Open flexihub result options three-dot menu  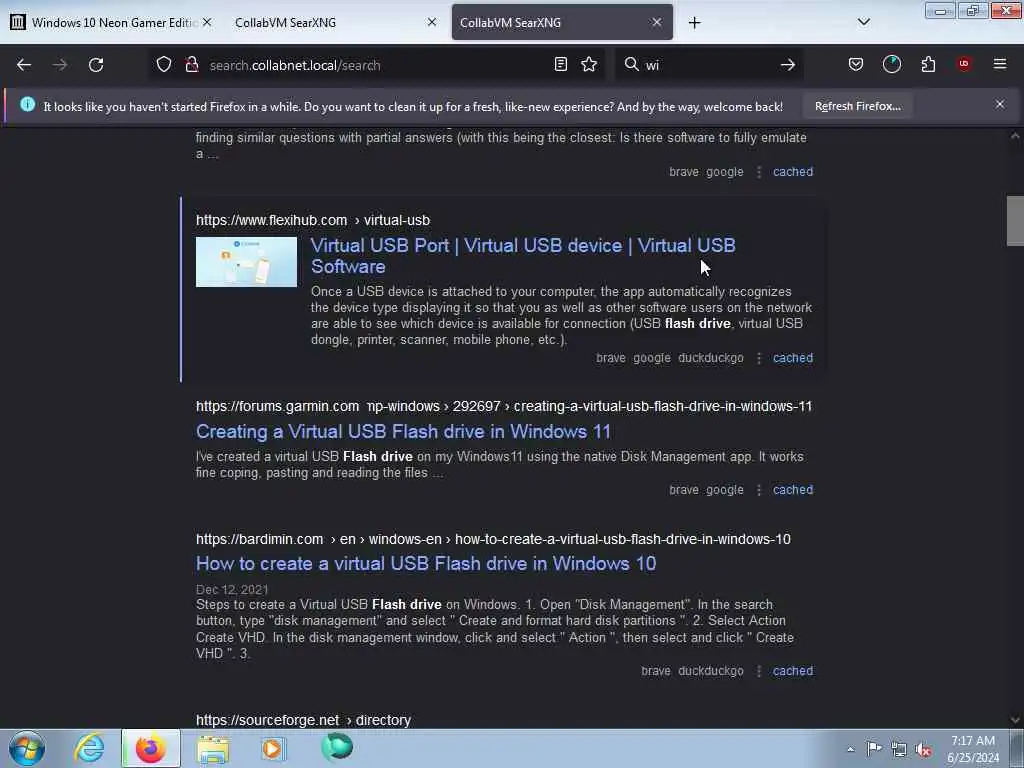point(758,358)
